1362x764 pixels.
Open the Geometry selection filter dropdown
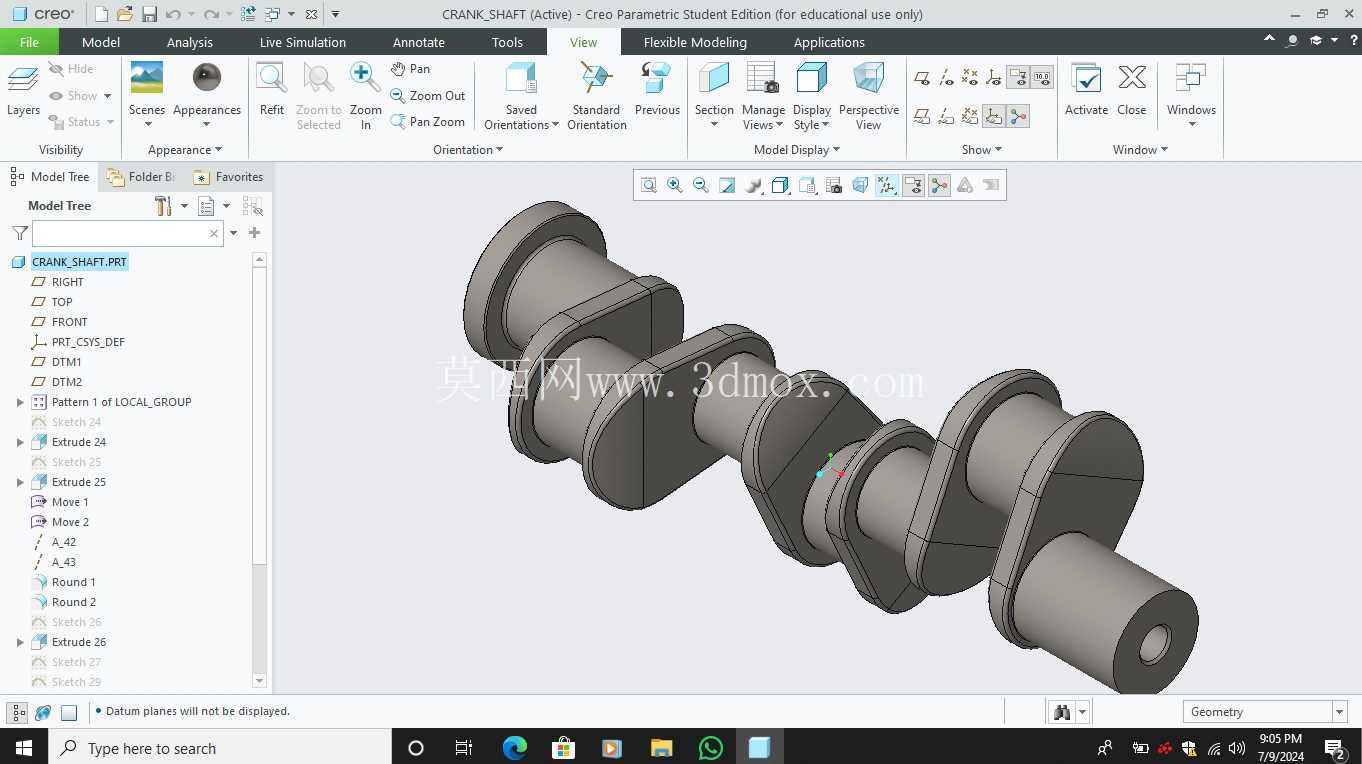[1339, 712]
